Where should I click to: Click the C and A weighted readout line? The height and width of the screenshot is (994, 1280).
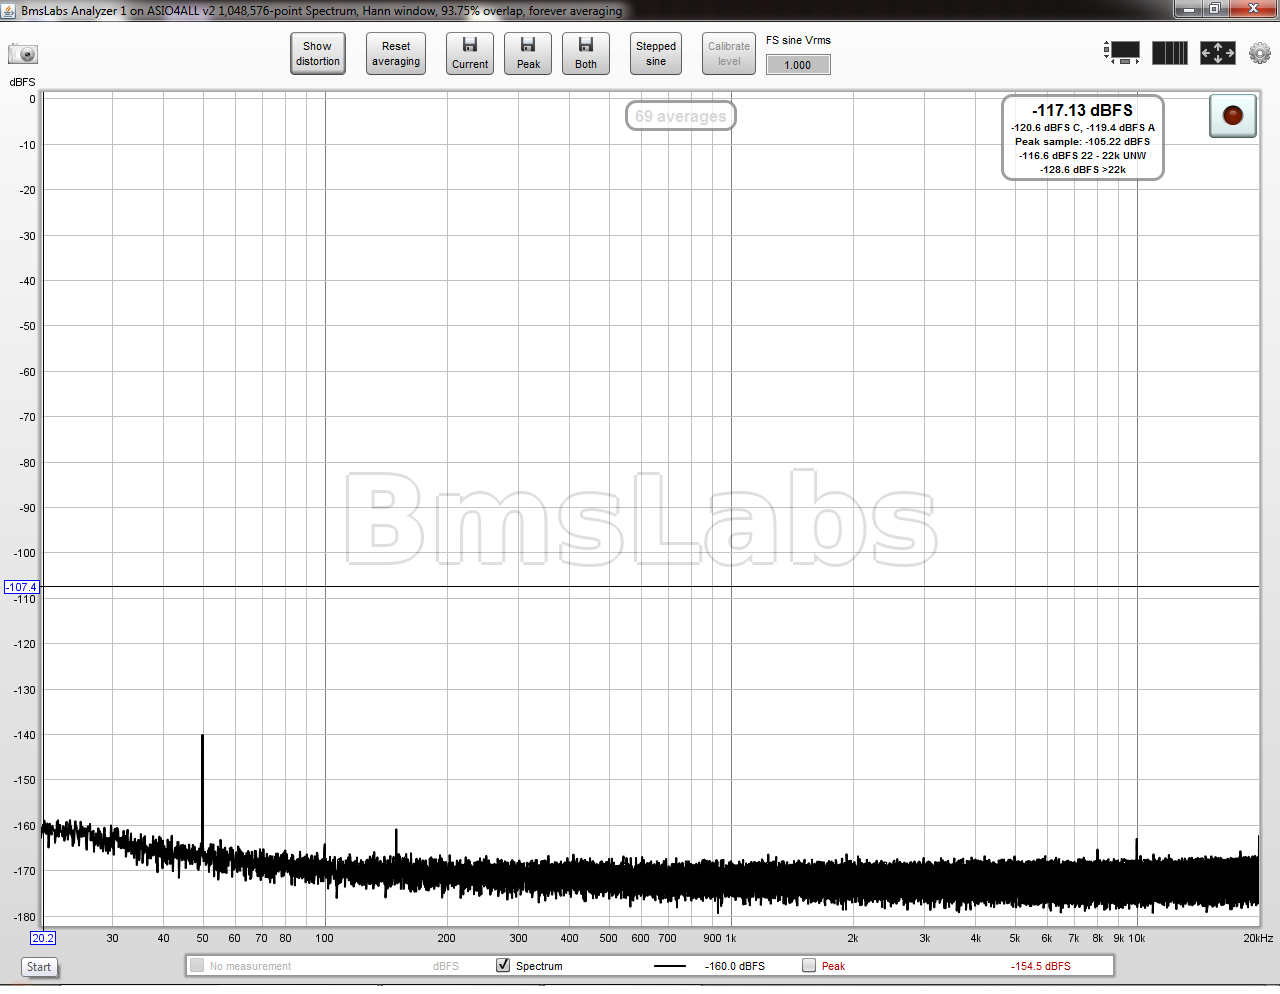[1083, 128]
